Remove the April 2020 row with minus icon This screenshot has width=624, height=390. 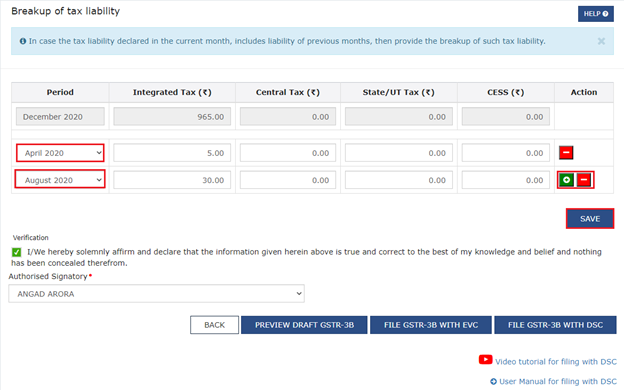click(x=566, y=152)
